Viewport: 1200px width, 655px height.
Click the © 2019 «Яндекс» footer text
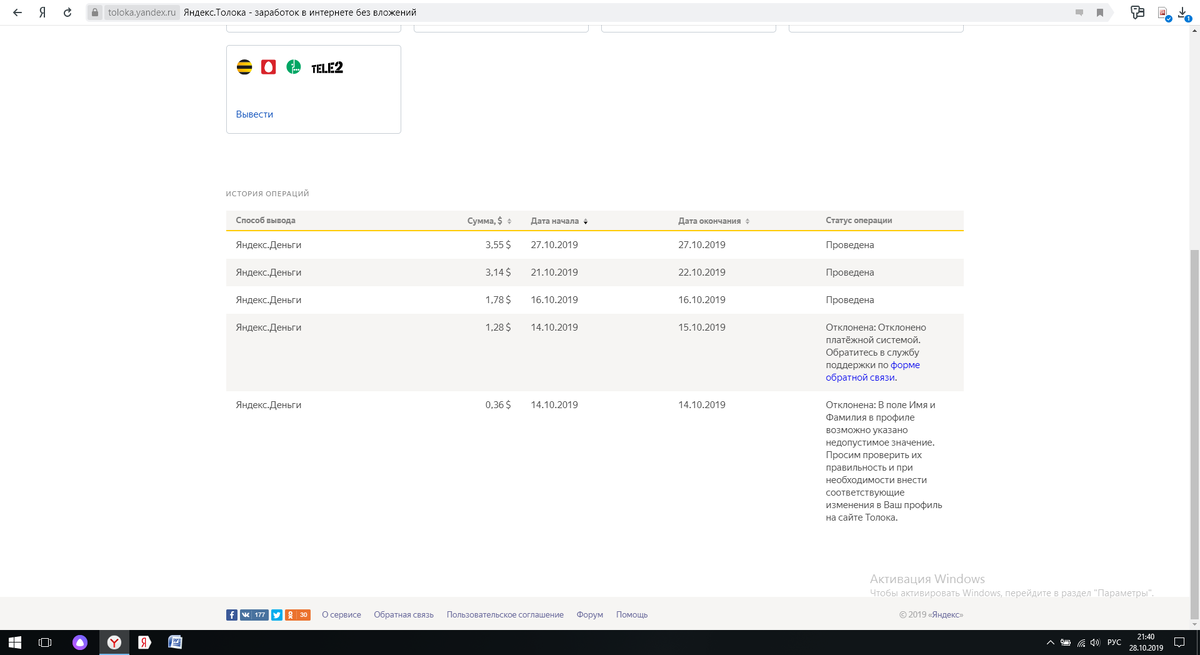(x=931, y=615)
